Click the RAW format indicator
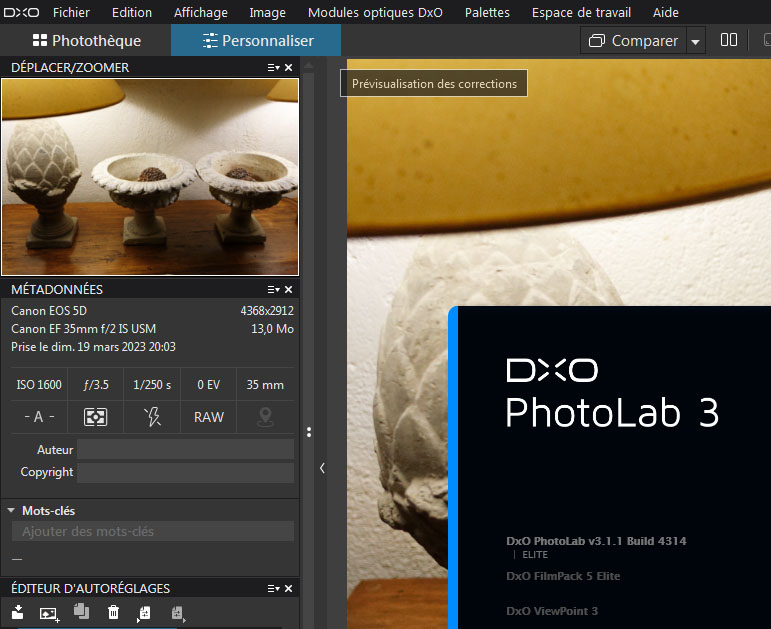This screenshot has height=629, width=771. (x=209, y=417)
